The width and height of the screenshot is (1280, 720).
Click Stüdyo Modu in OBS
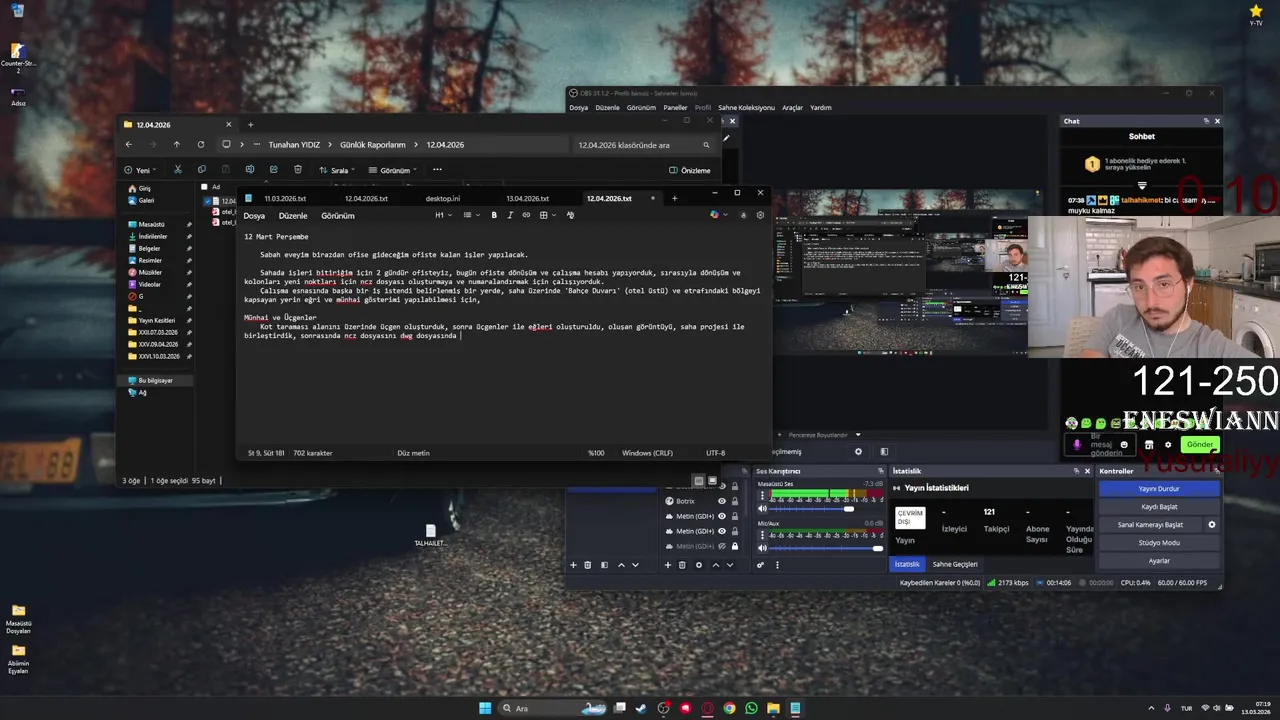[x=1159, y=543]
